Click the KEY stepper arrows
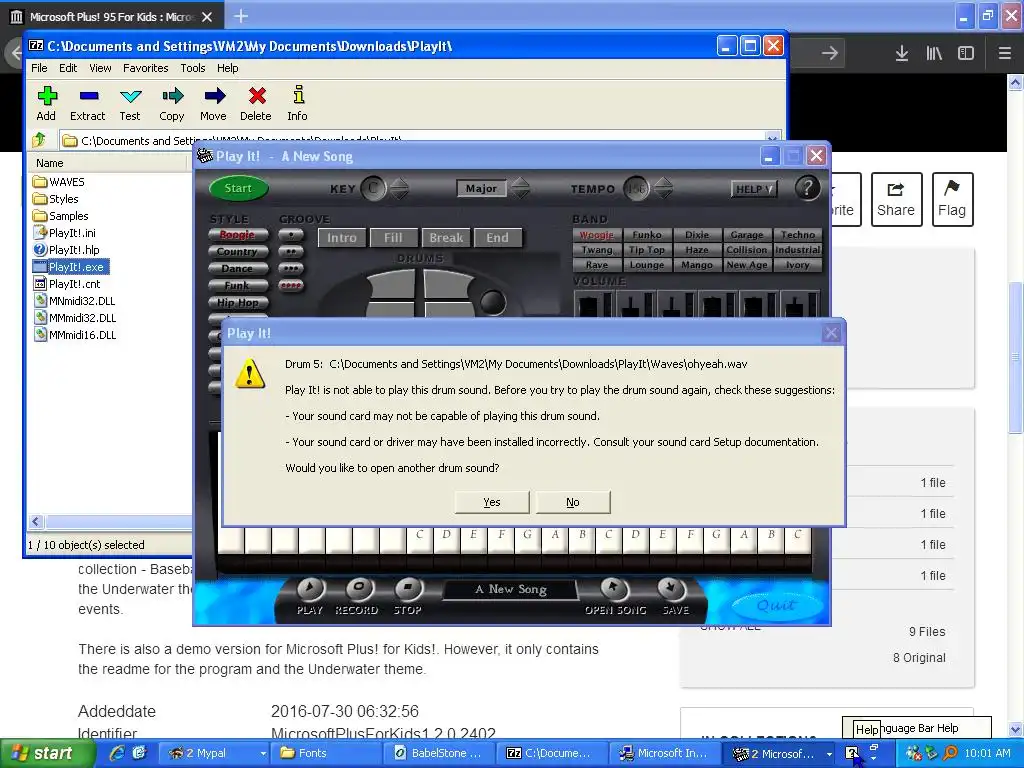This screenshot has height=768, width=1024. pyautogui.click(x=399, y=188)
